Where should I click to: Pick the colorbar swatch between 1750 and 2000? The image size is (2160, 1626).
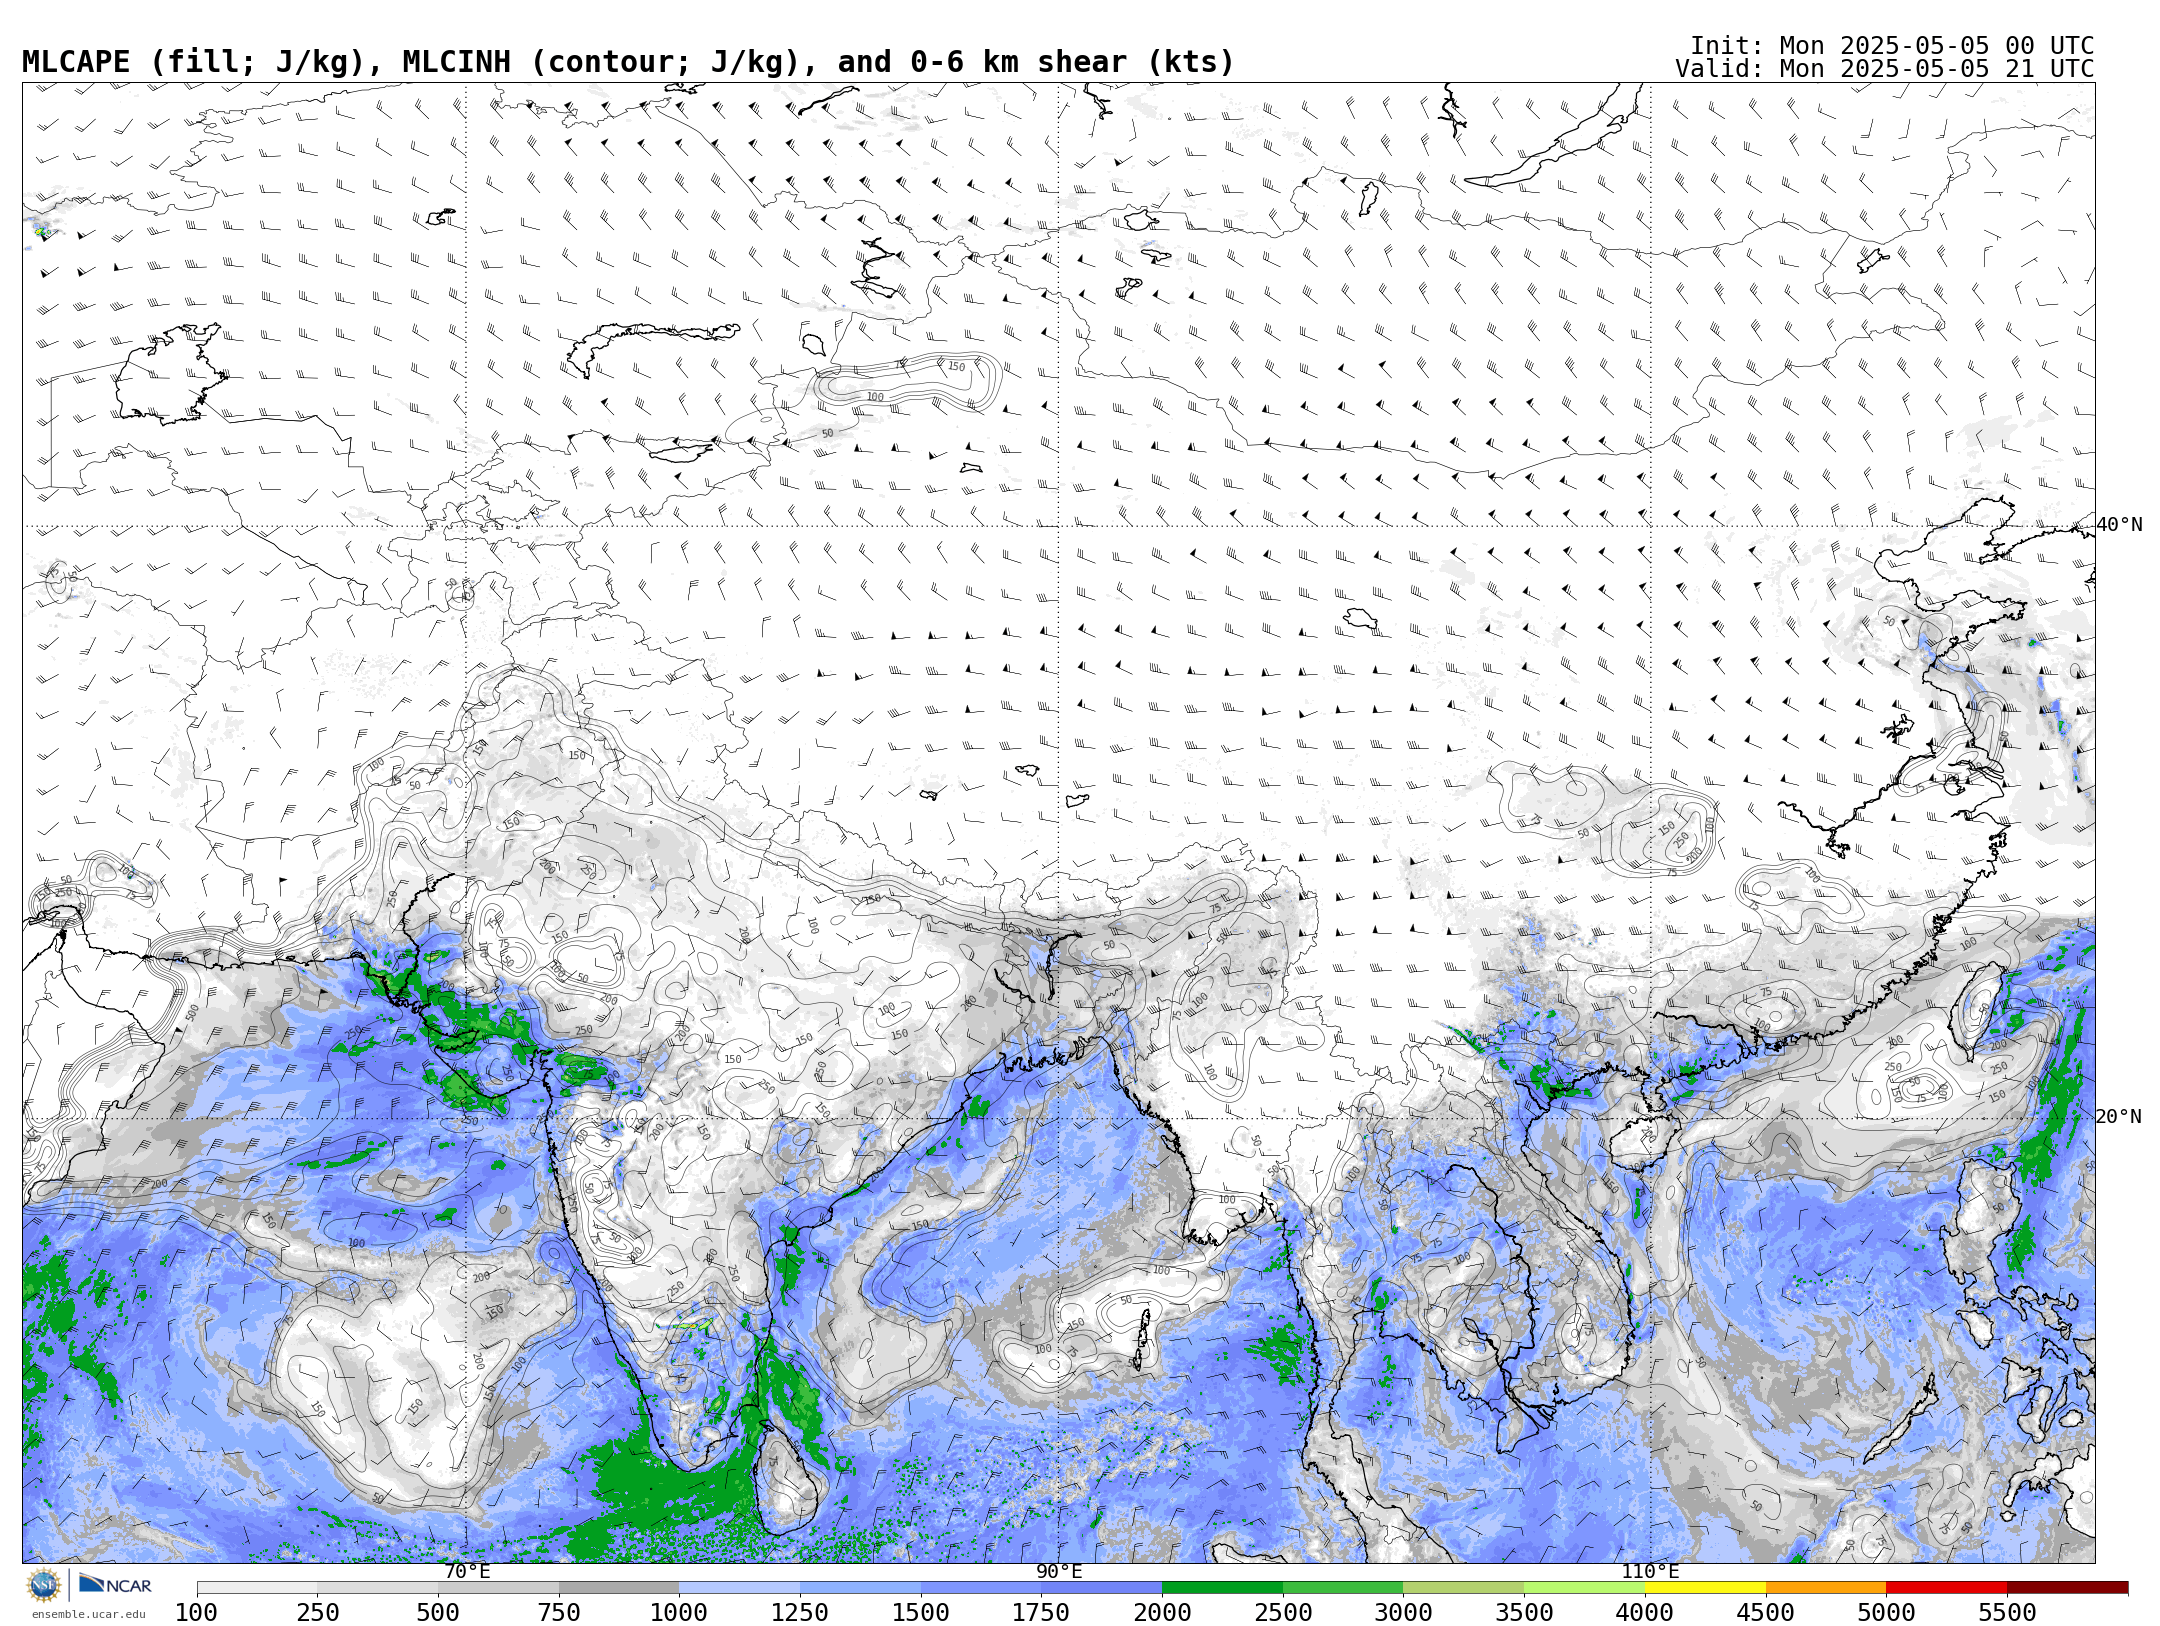click(x=1102, y=1588)
